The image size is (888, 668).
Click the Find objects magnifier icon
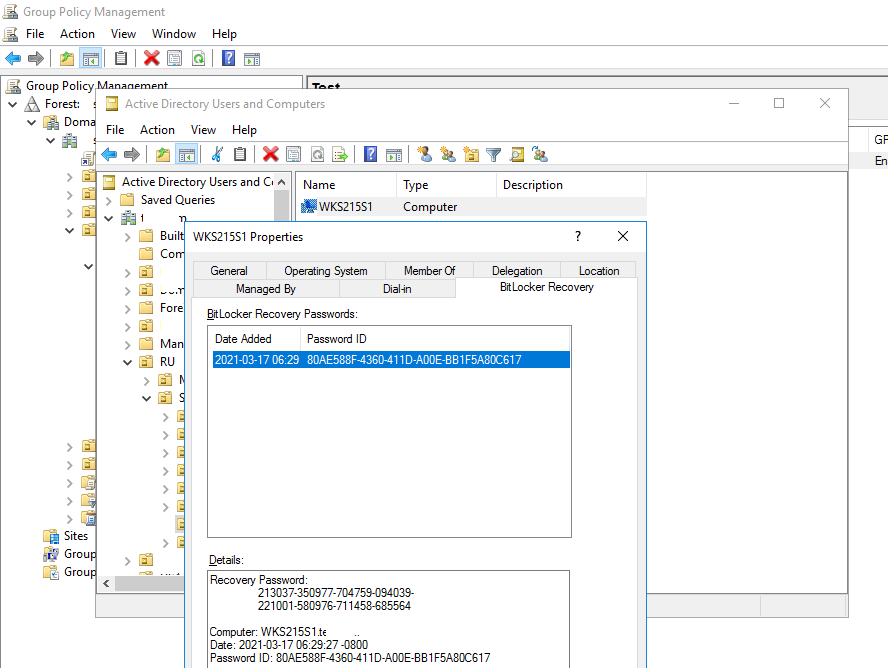pyautogui.click(x=517, y=154)
